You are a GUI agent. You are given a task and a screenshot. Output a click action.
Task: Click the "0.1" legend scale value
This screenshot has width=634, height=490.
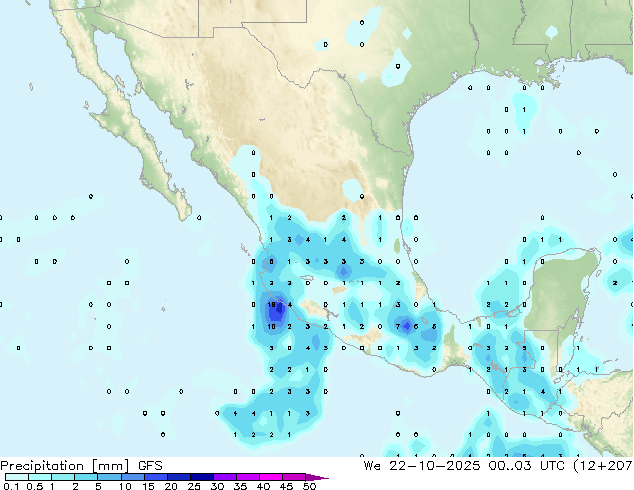[x=12, y=486]
